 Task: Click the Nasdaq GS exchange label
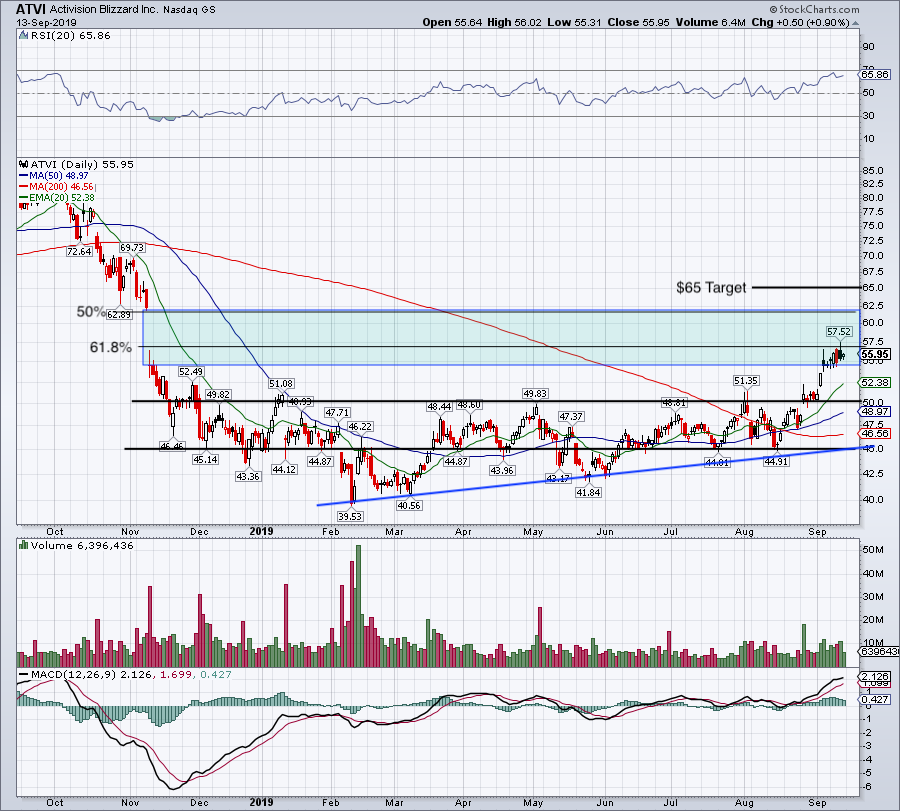[x=189, y=10]
